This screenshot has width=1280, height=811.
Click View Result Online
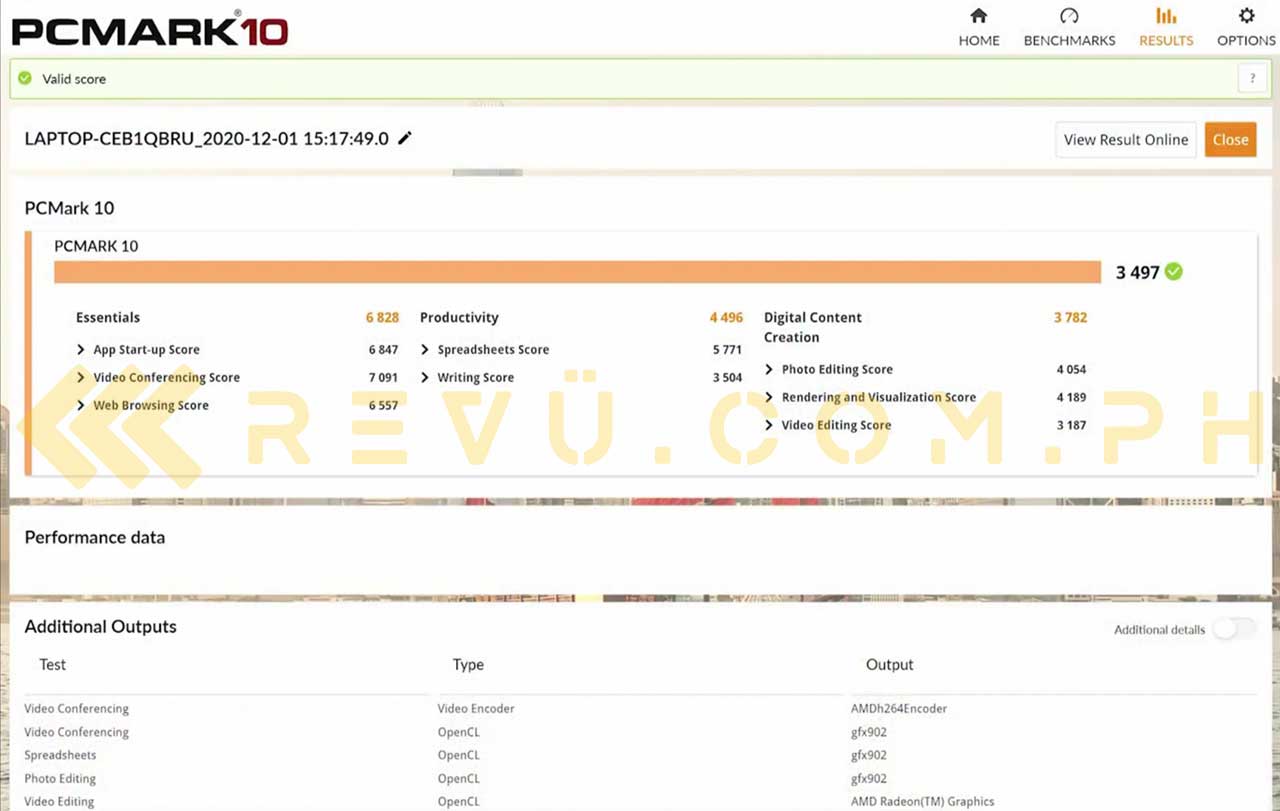(x=1126, y=140)
